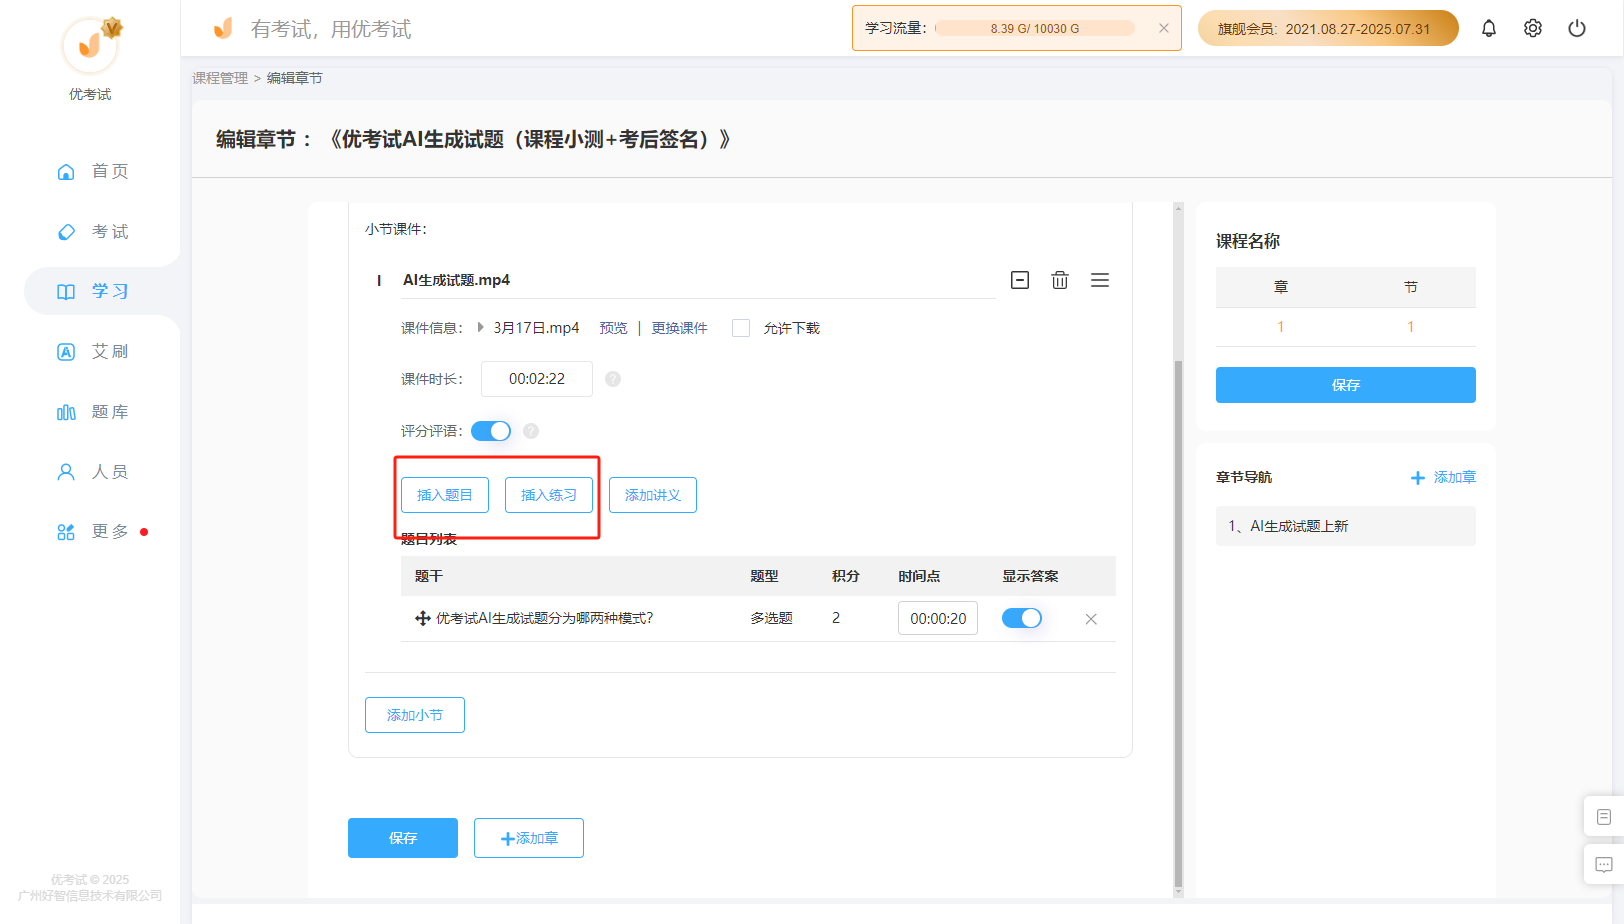The image size is (1624, 924).
Task: Delete the AI生成试题.mp4 courseware
Action: tap(1060, 280)
